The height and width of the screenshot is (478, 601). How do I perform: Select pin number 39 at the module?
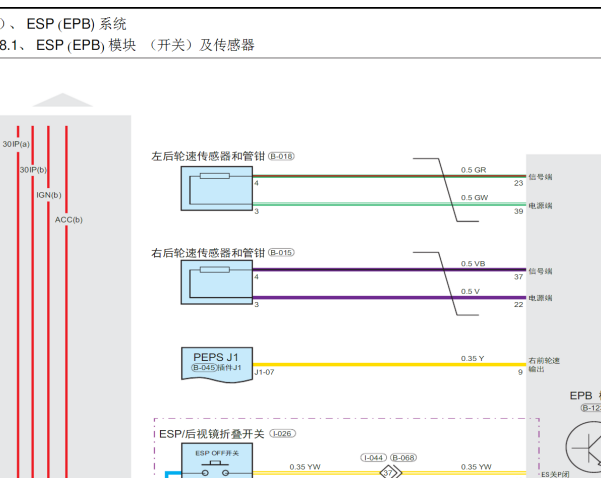pyautogui.click(x=519, y=211)
